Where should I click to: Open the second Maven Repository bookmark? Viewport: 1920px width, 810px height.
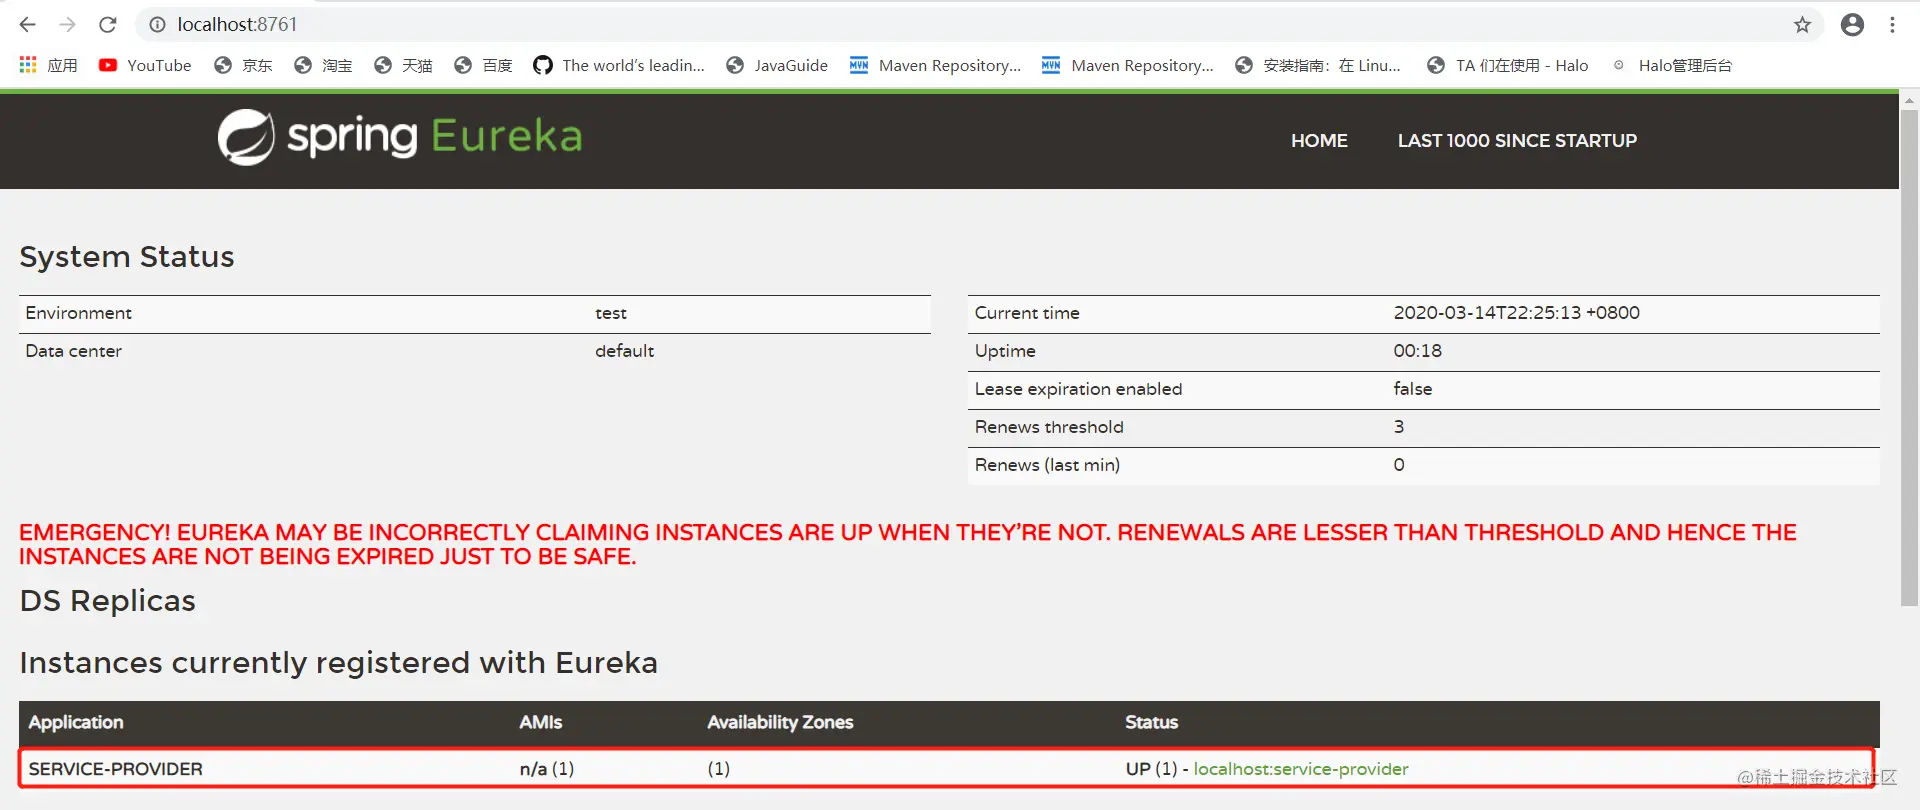click(x=1127, y=65)
